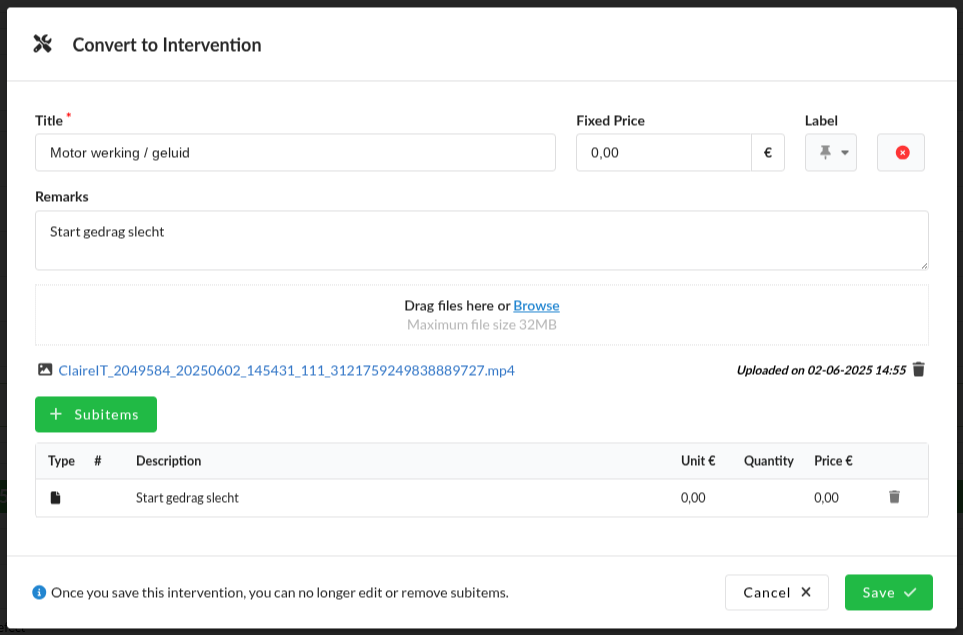This screenshot has width=963, height=635.
Task: Click the image icon beside the uploaded file
Action: [45, 370]
